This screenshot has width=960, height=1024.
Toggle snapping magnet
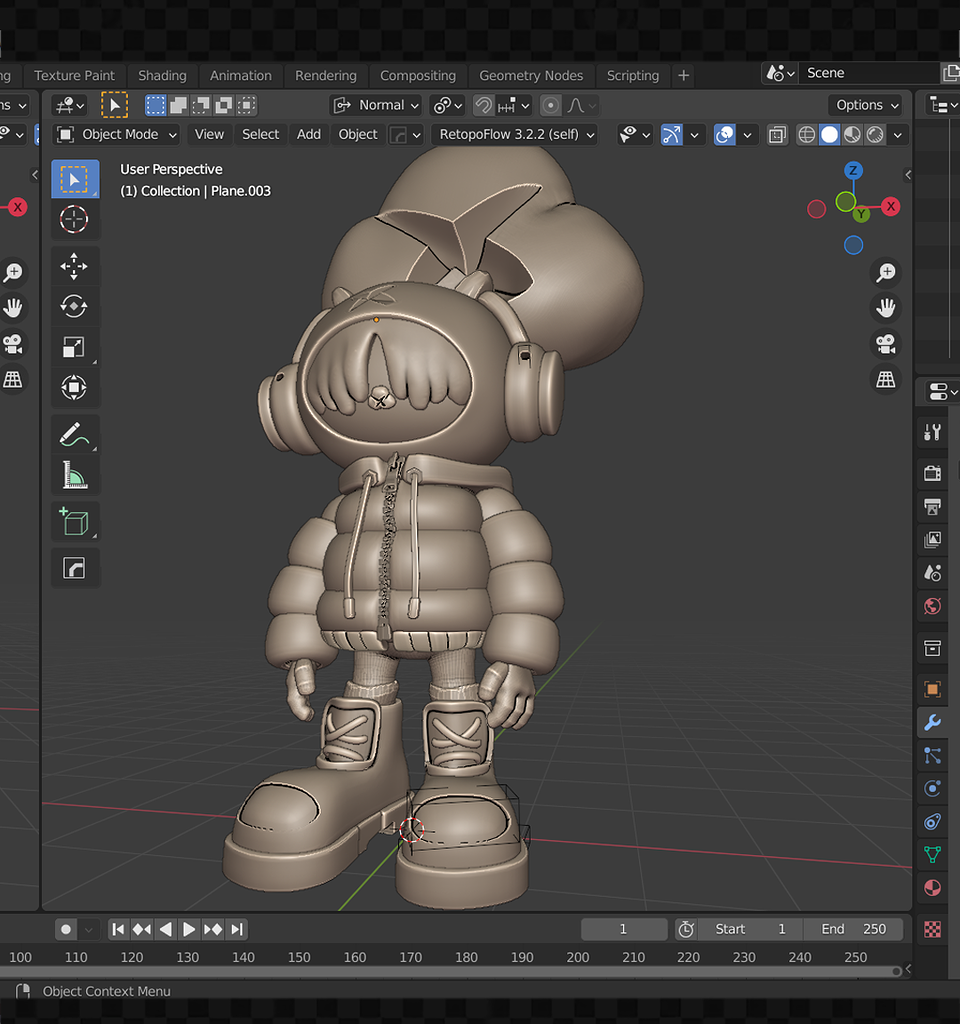point(483,105)
